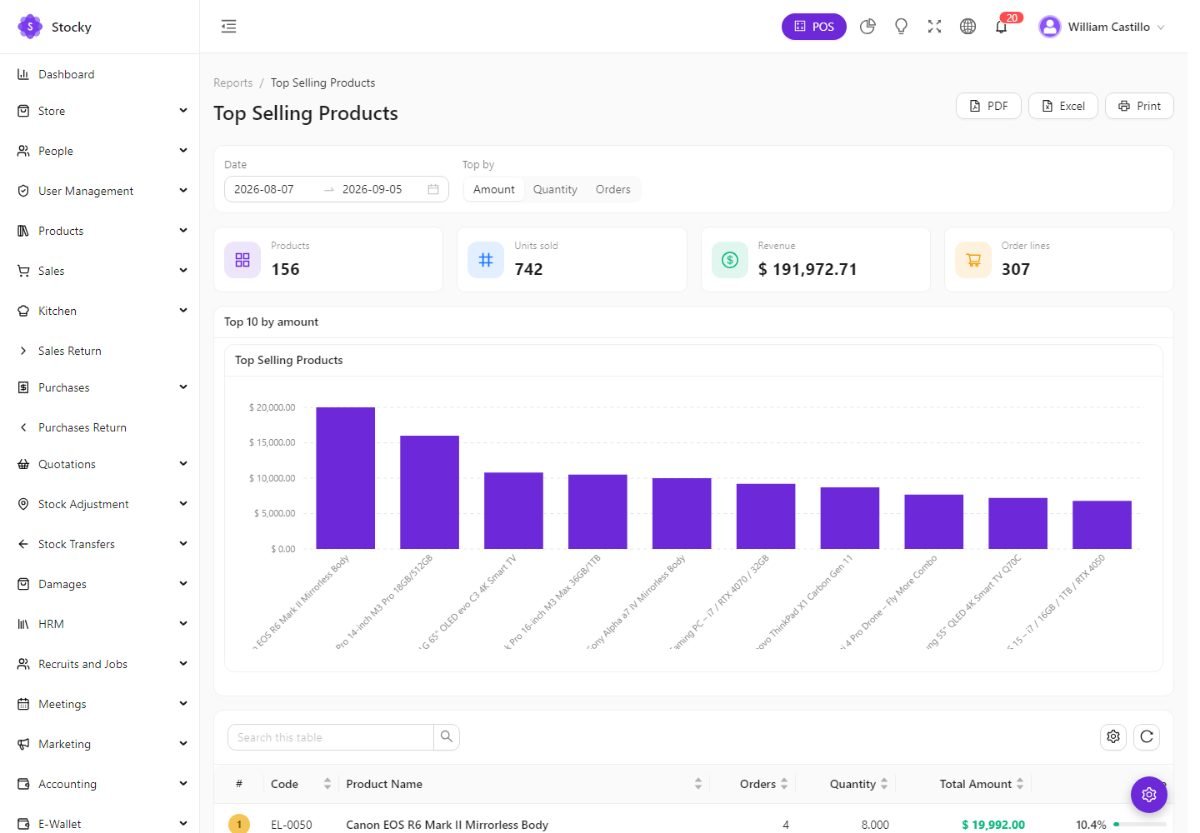Sort by the Code column header
This screenshot has width=1200, height=833.
point(300,784)
